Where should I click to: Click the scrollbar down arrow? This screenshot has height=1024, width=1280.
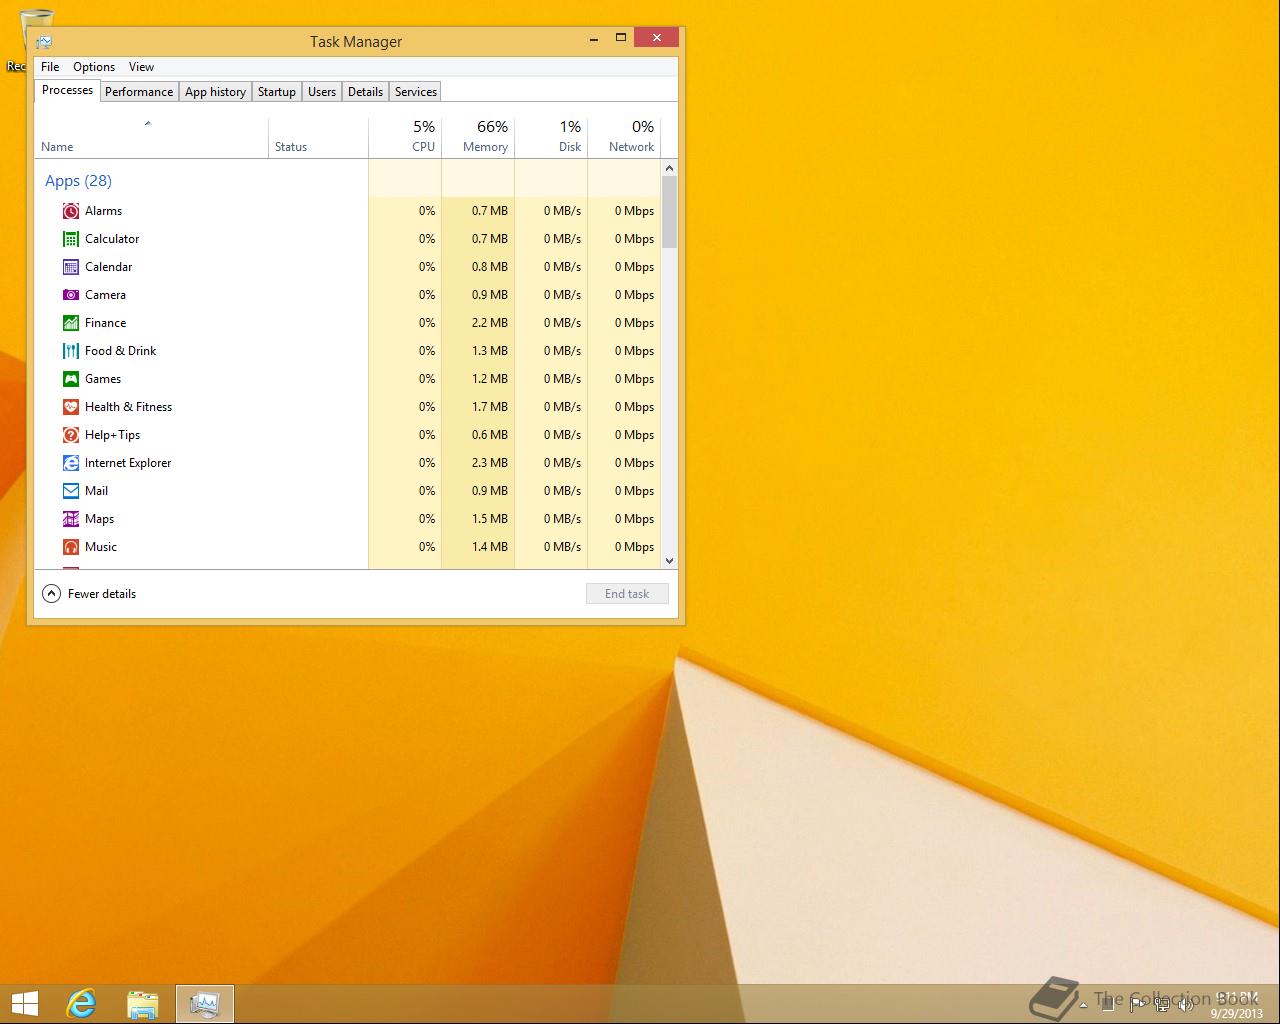670,561
